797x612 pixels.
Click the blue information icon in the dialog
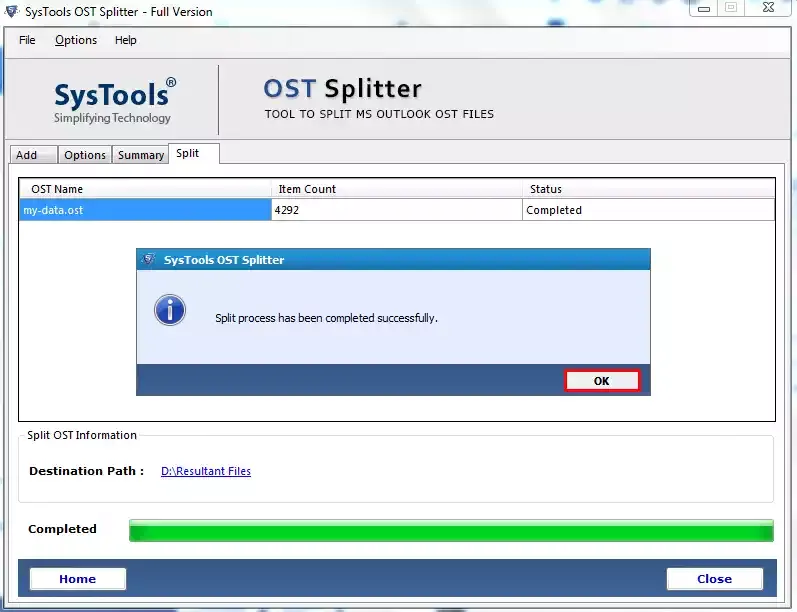click(x=170, y=310)
